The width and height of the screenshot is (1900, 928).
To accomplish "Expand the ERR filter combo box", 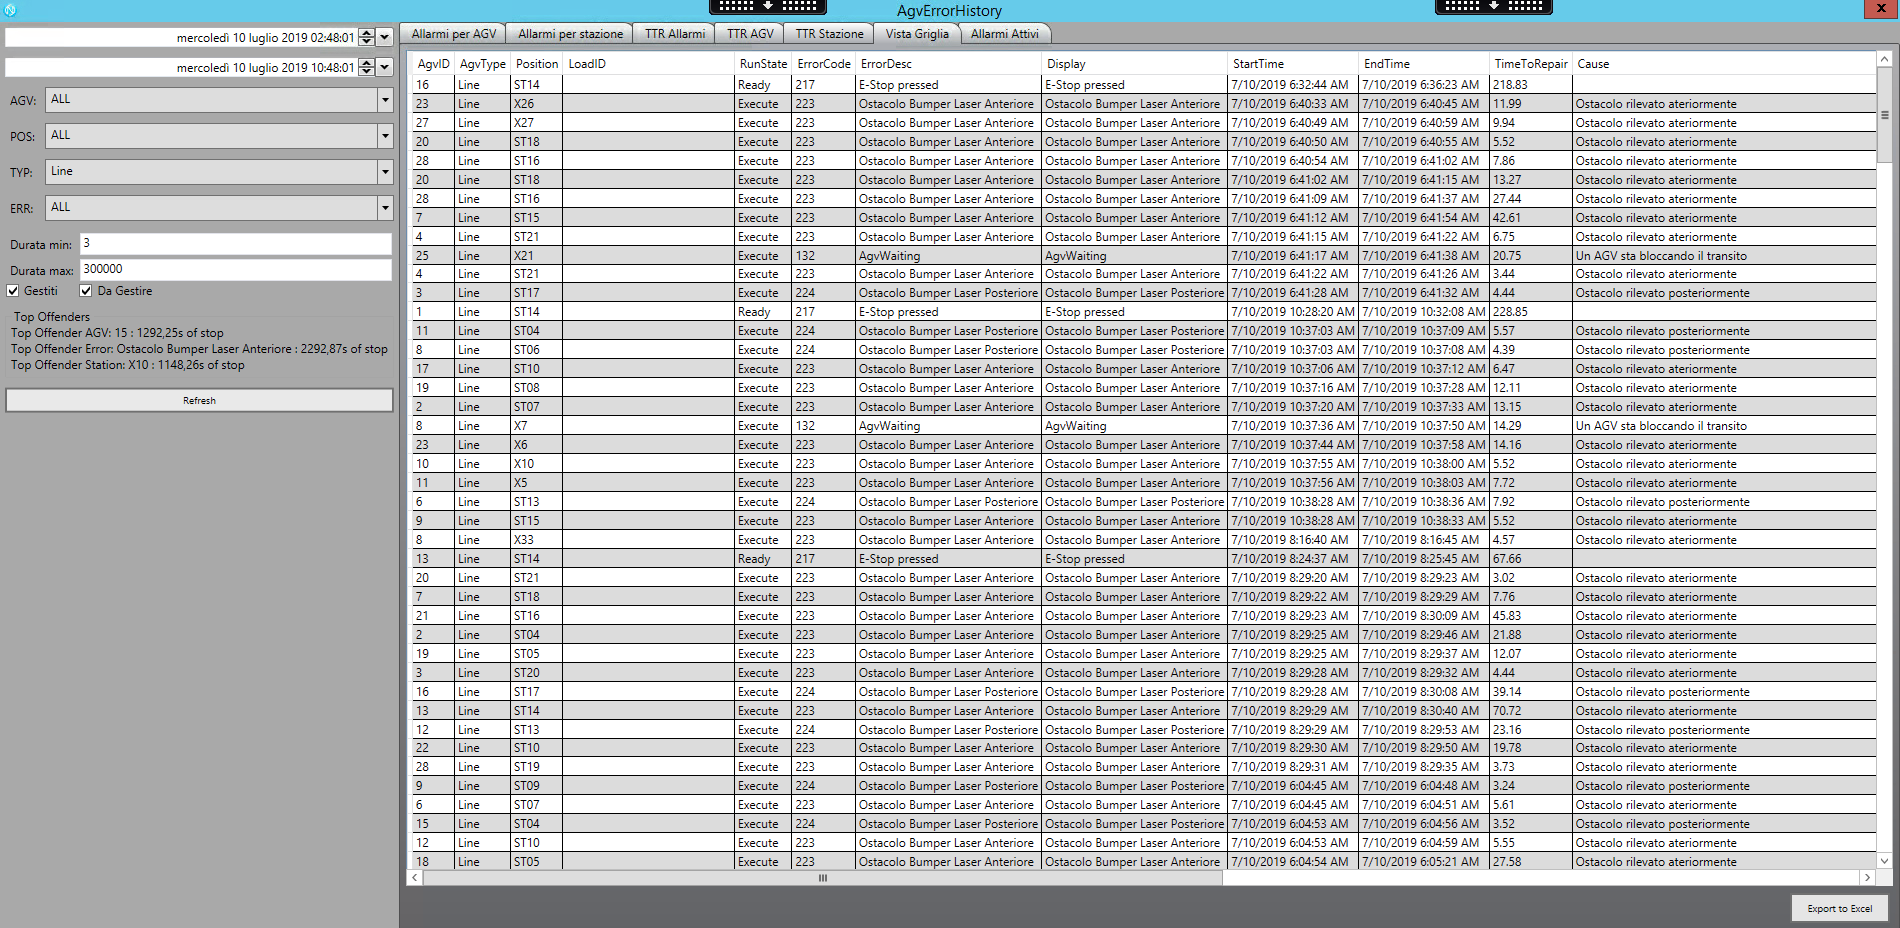I will coord(385,208).
